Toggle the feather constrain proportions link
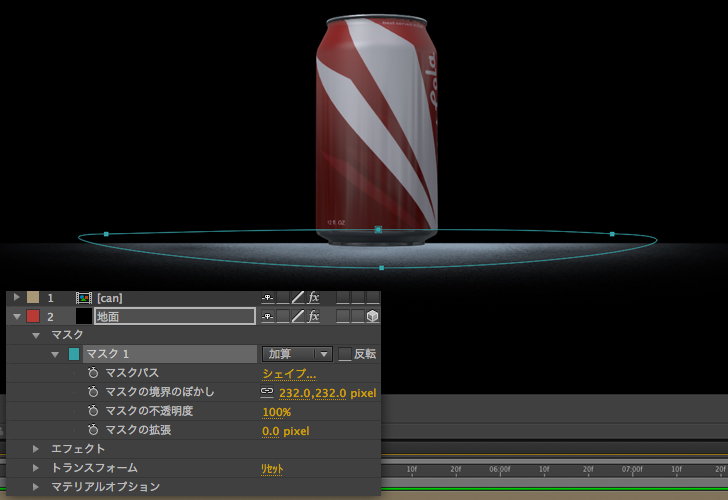Viewport: 728px width, 500px height. 267,392
